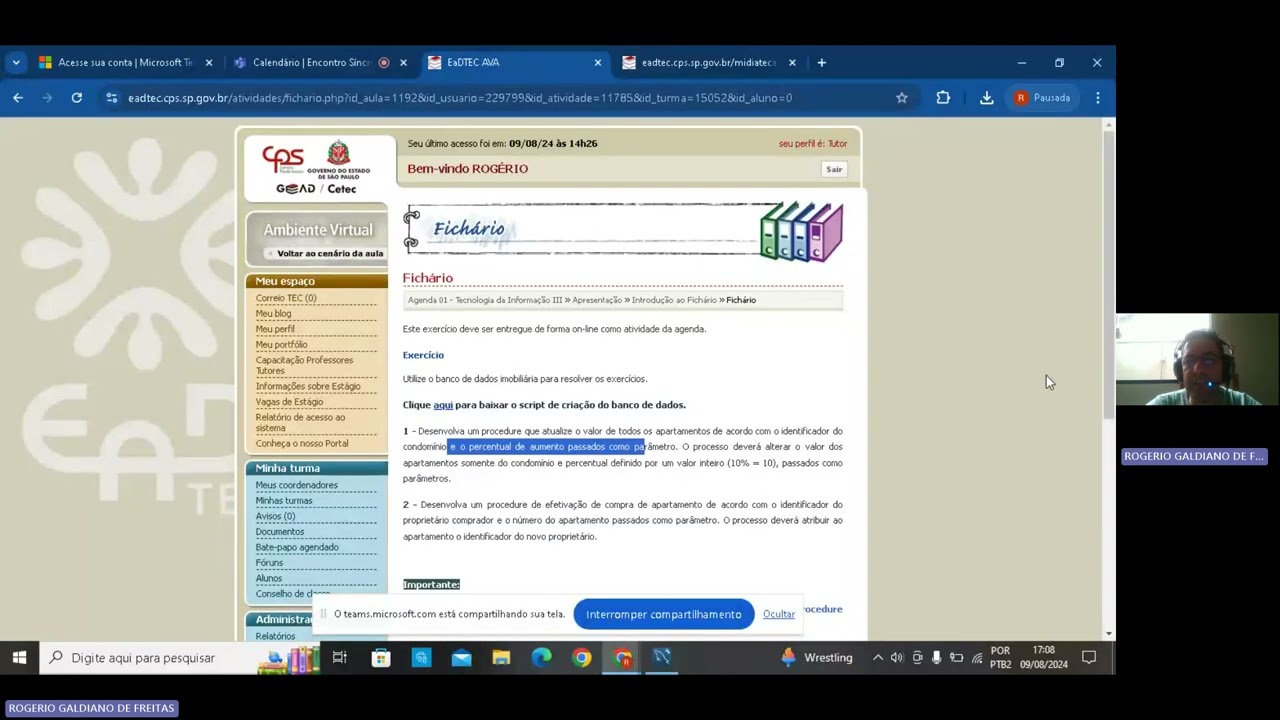Show hidden system tray icons chevron
Viewport: 1280px width, 720px height.
878,657
